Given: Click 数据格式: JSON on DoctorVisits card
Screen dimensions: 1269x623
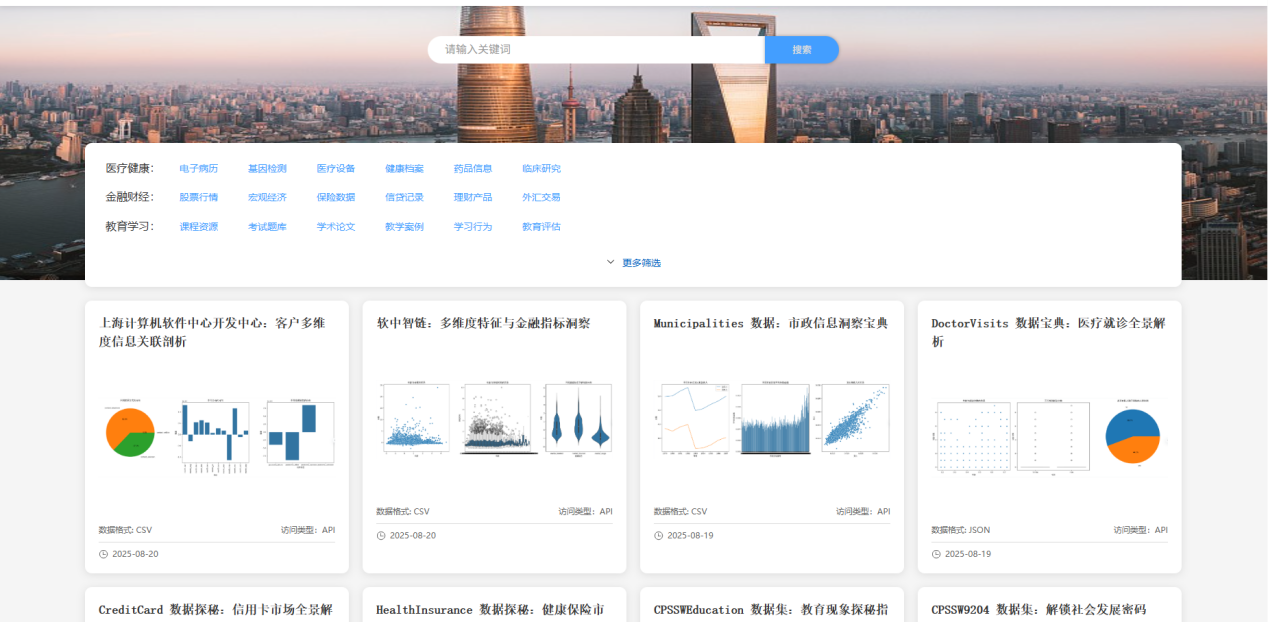Looking at the screenshot, I should click(x=961, y=530).
